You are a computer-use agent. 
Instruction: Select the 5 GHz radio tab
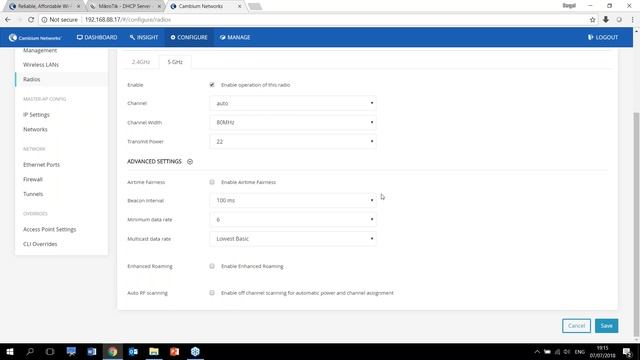[x=175, y=62]
